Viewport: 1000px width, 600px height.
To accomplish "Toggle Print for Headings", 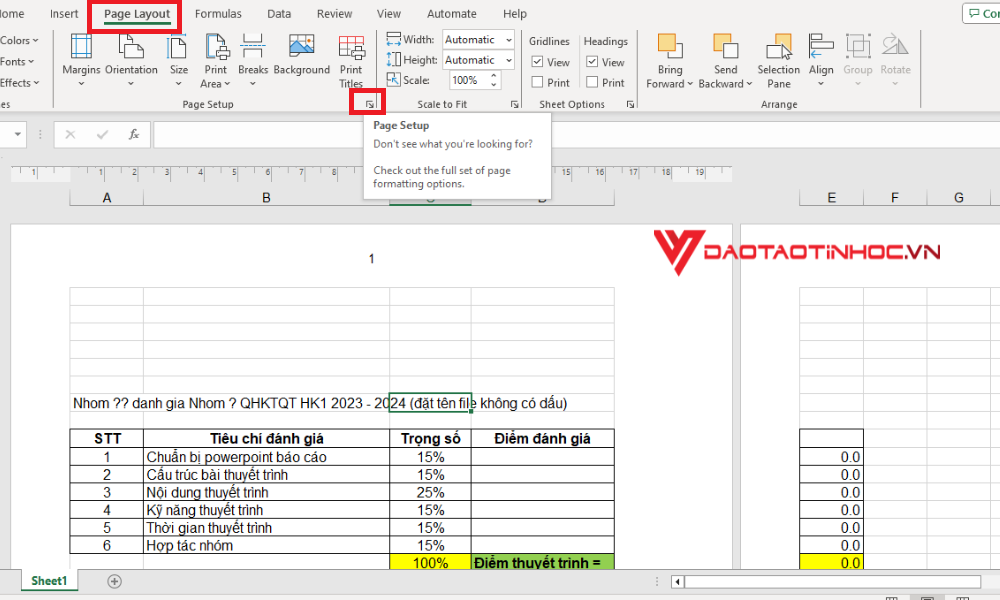I will point(592,82).
